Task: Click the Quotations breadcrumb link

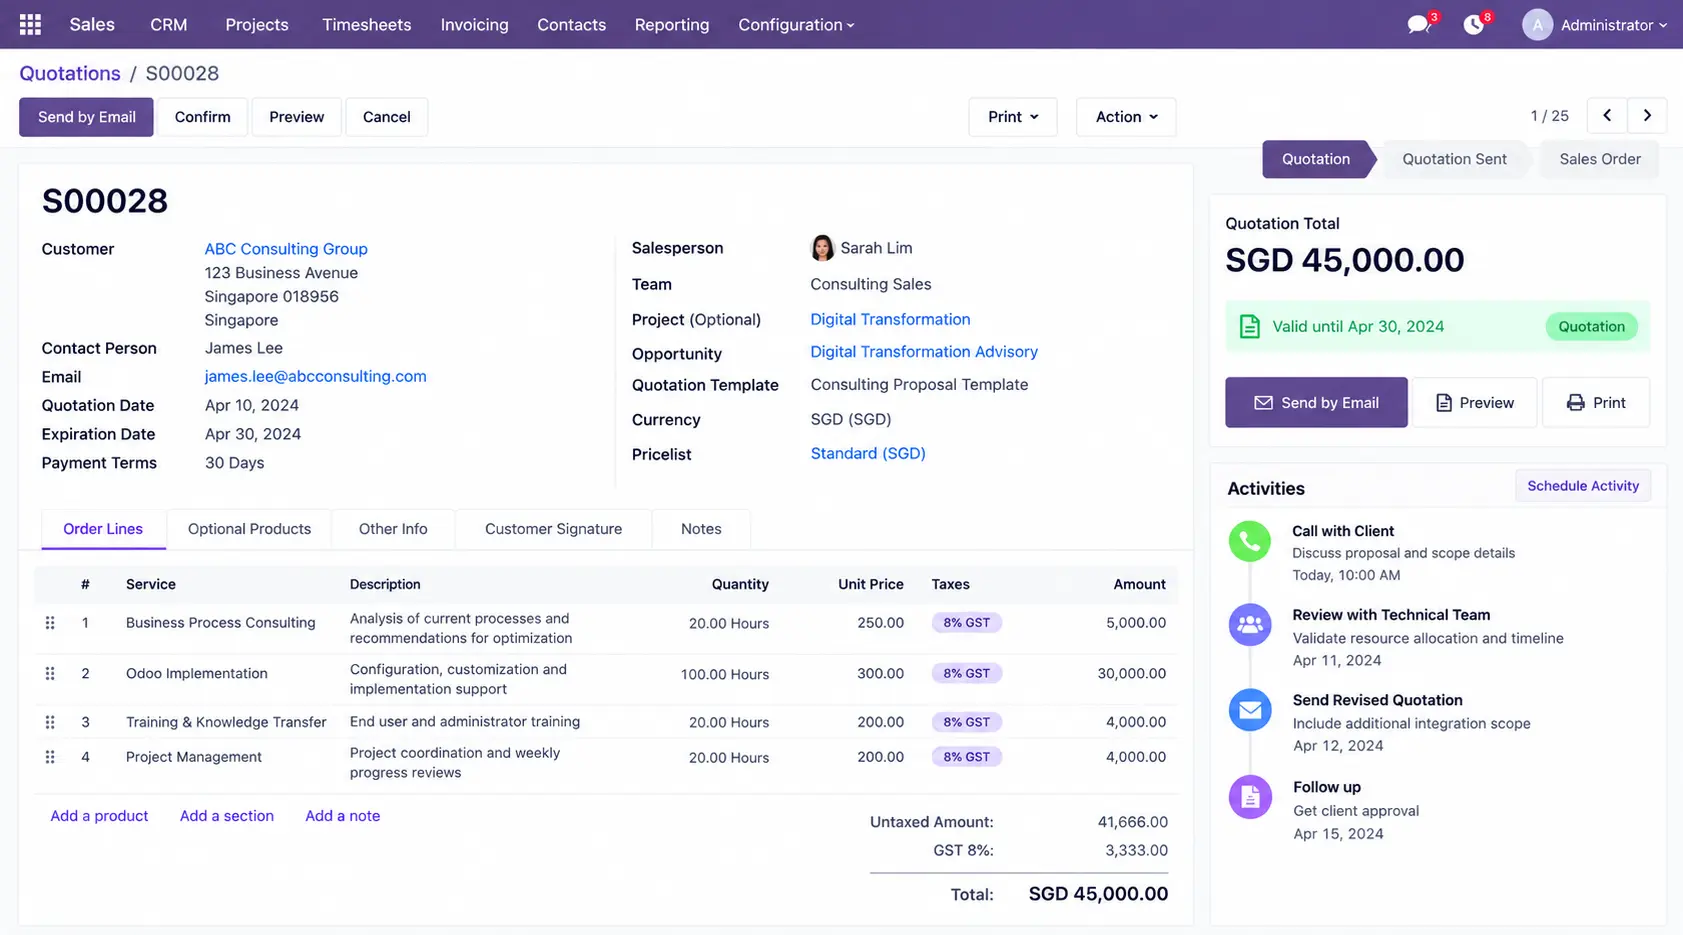Action: [x=70, y=73]
